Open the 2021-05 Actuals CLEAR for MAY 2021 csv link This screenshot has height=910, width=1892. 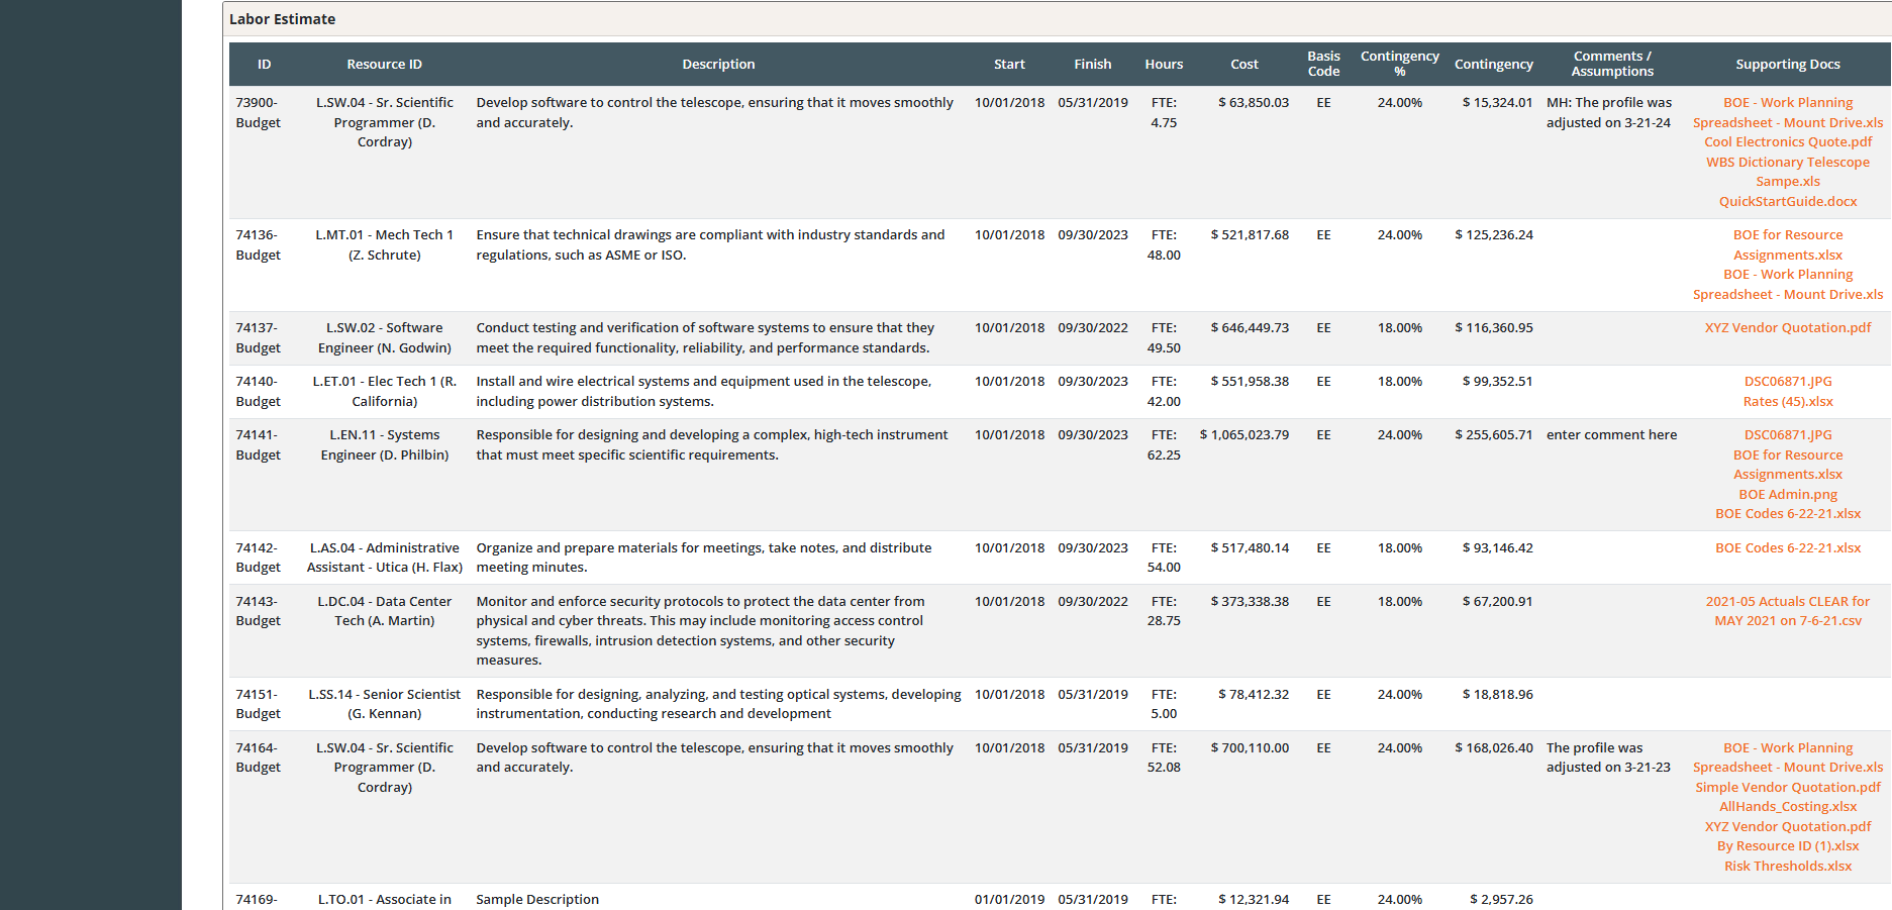1787,610
